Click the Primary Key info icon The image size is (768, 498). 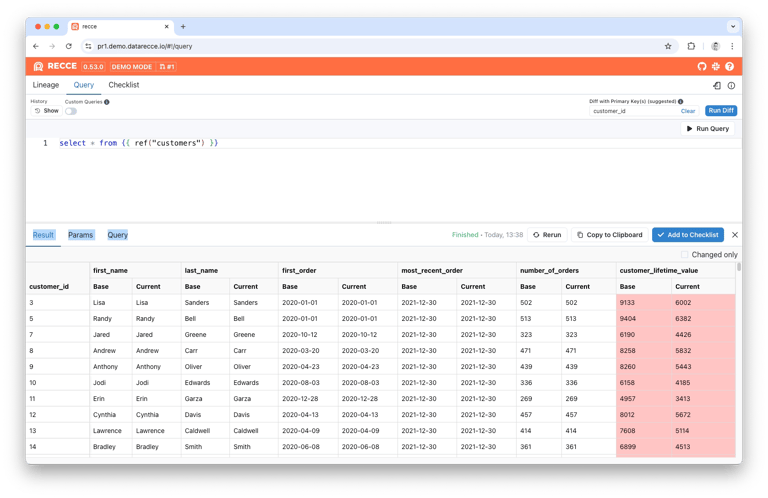680,101
